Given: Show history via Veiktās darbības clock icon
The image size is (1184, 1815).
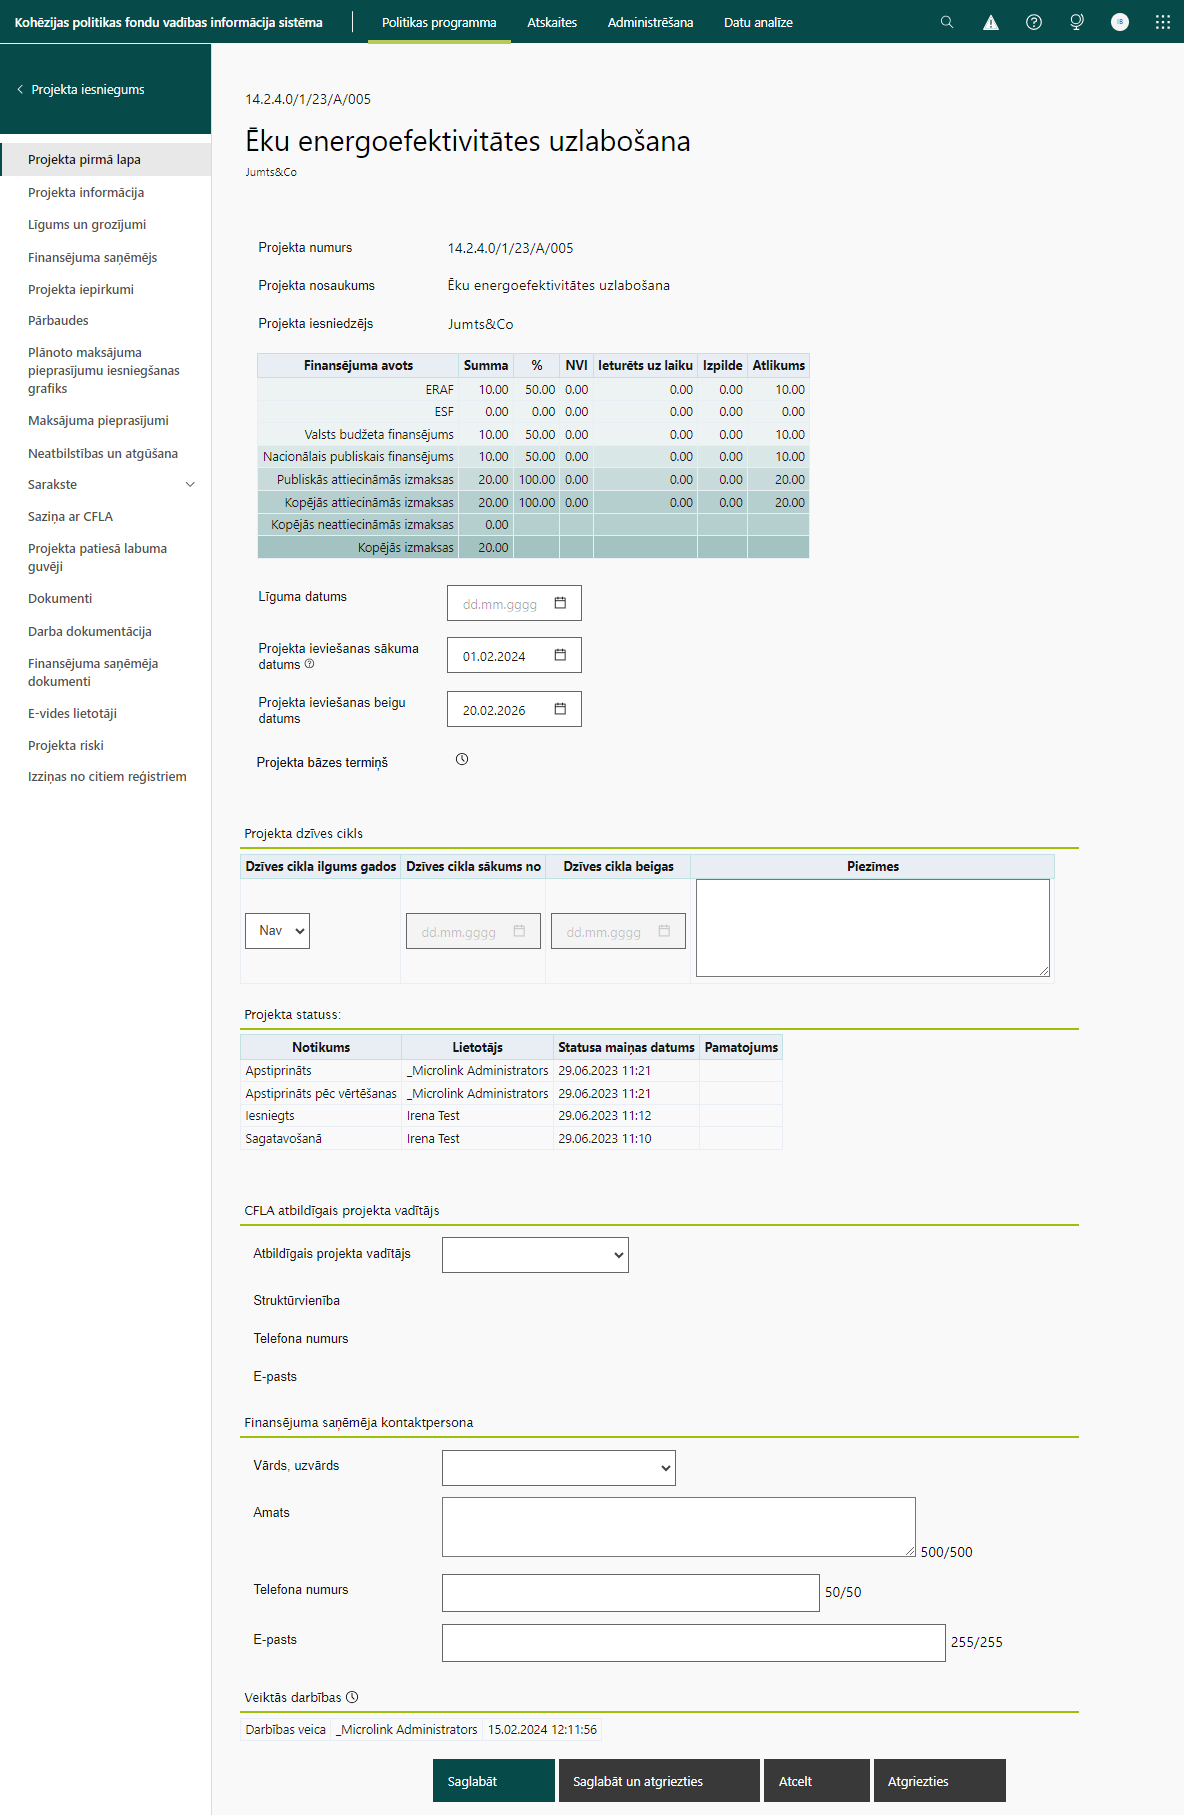Looking at the screenshot, I should pos(352,1697).
